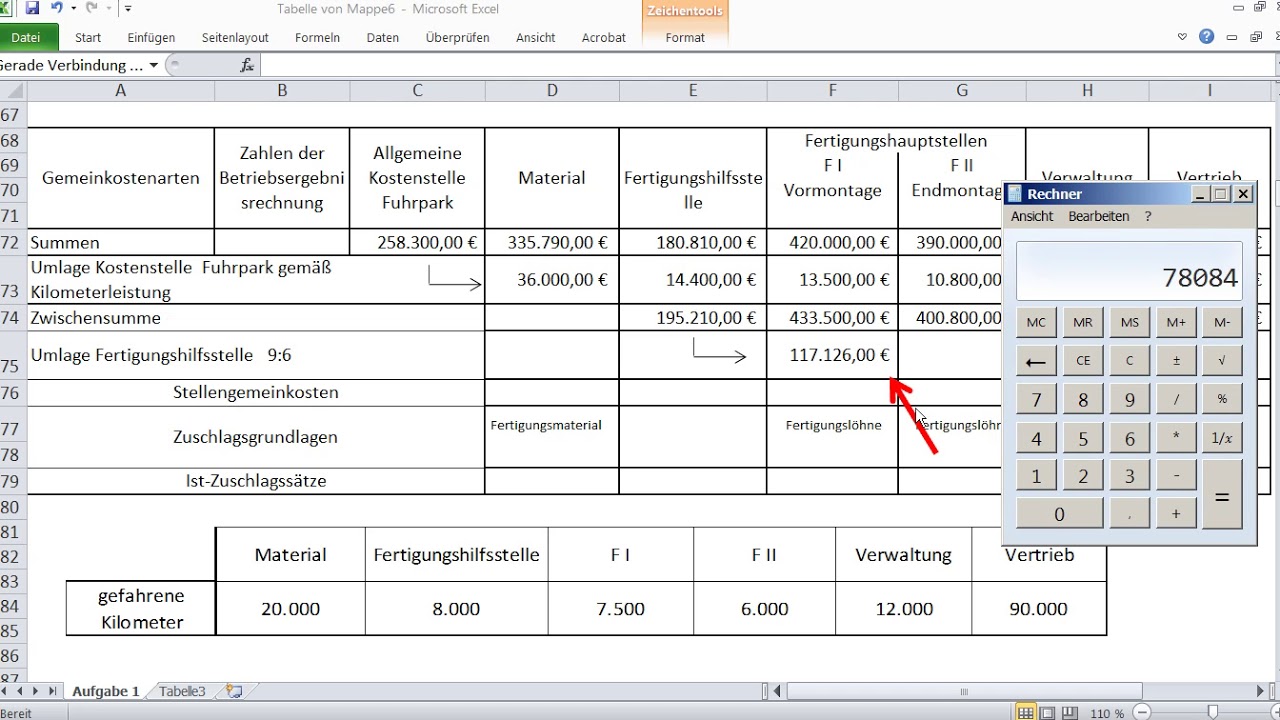Switch to Normal view in status bar
Screen dimensions: 1280x720
click(x=1025, y=713)
